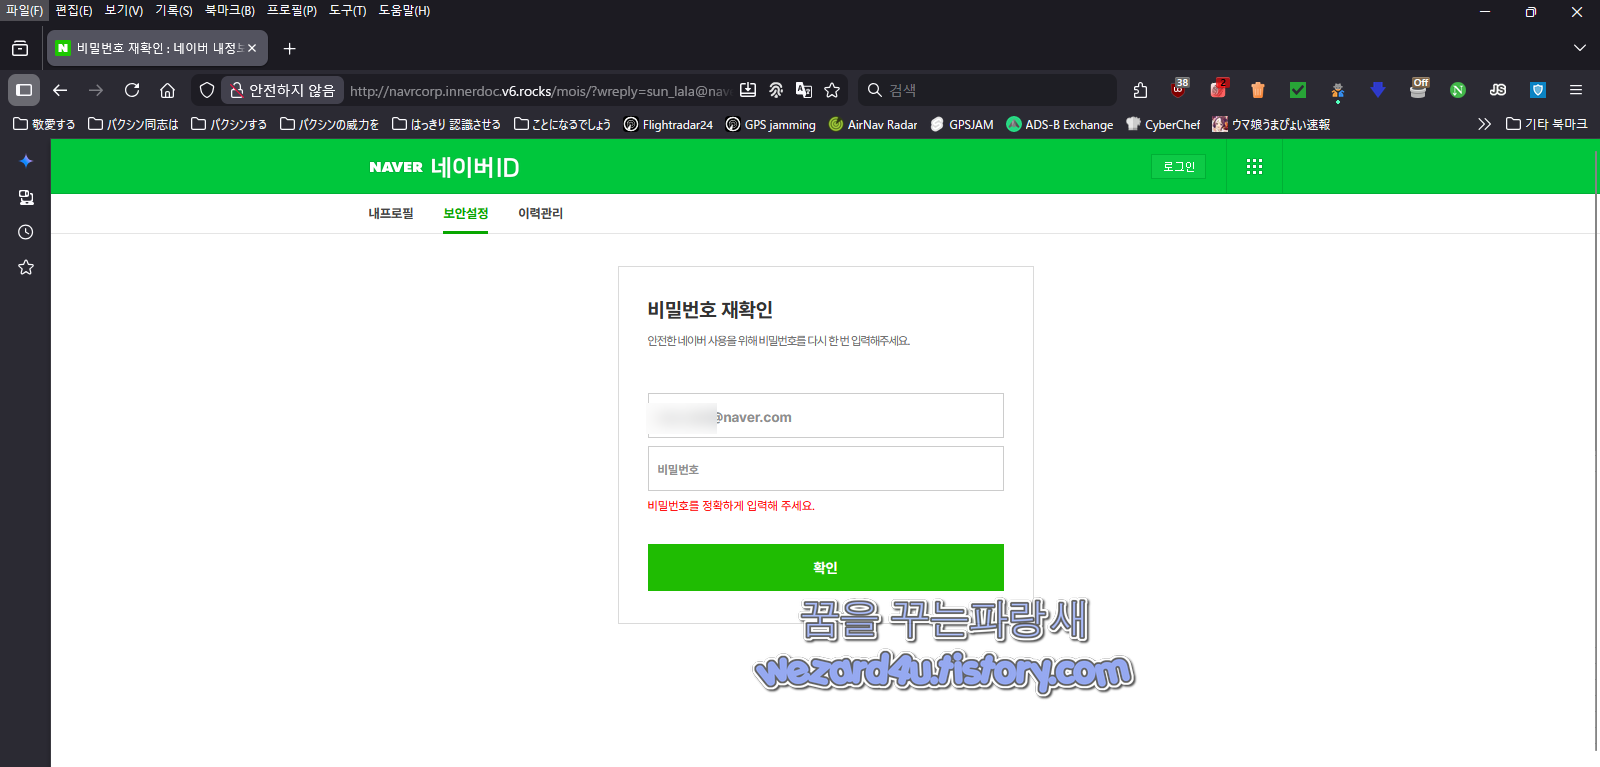Click the green 확인 button
Image resolution: width=1600 pixels, height=767 pixels.
tap(826, 568)
